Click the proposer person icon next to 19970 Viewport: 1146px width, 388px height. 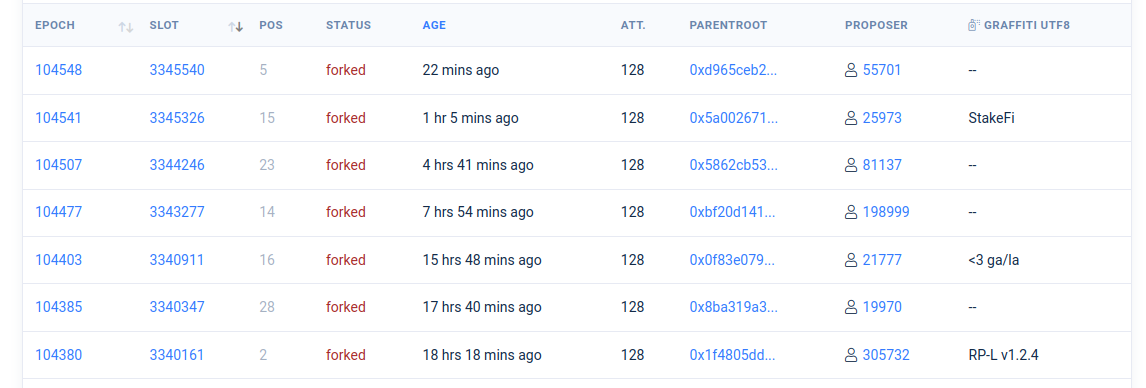[851, 308]
